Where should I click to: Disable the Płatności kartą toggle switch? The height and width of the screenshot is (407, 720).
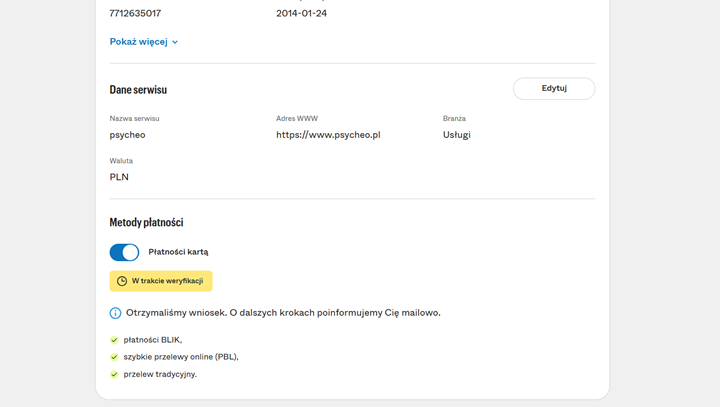(124, 252)
